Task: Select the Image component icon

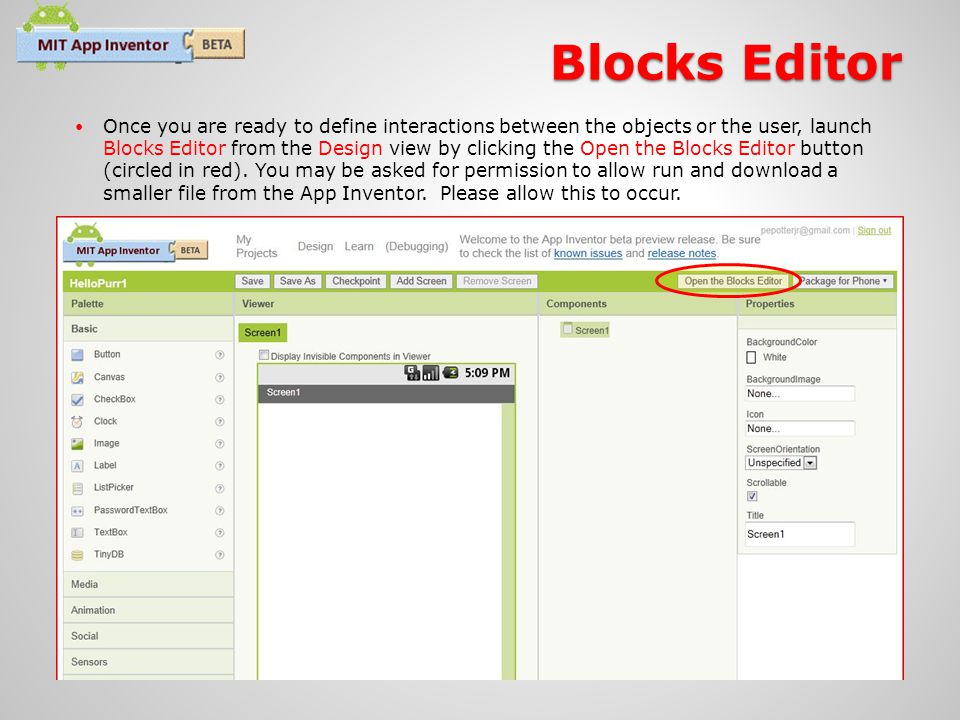Action: click(x=77, y=444)
